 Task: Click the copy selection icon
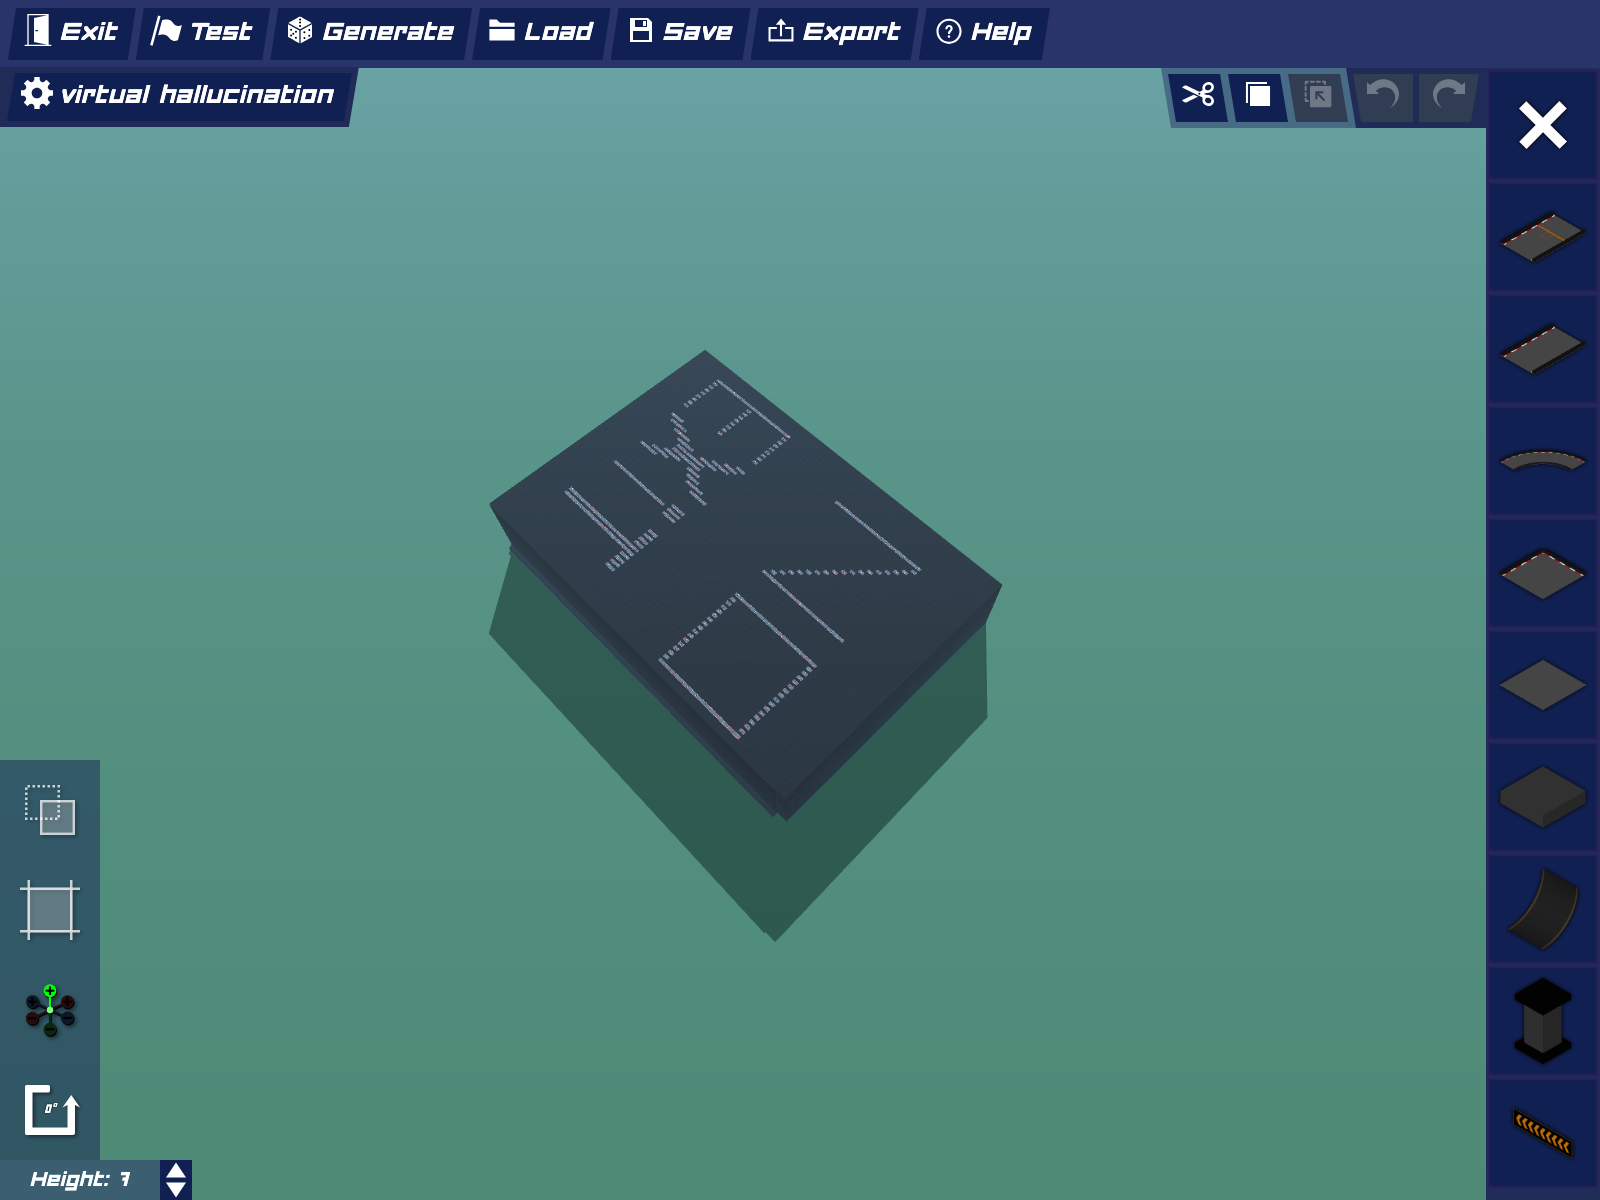[1258, 96]
